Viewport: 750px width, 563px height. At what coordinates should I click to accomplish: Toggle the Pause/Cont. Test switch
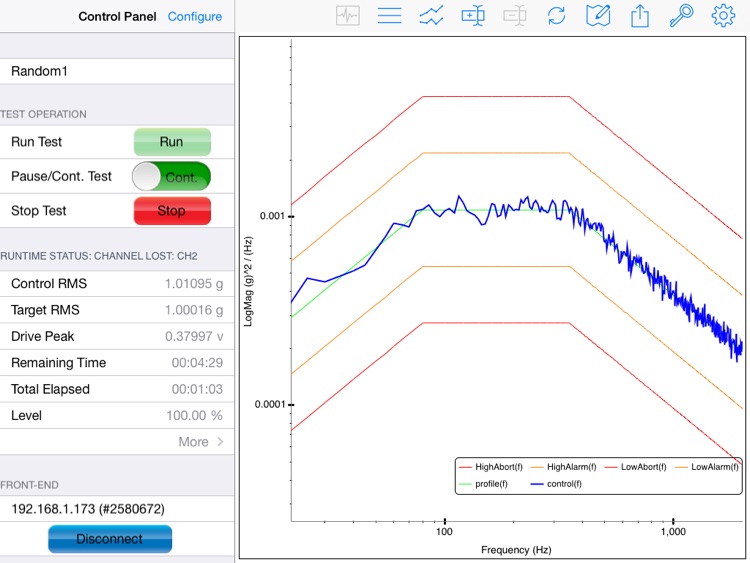pos(171,177)
